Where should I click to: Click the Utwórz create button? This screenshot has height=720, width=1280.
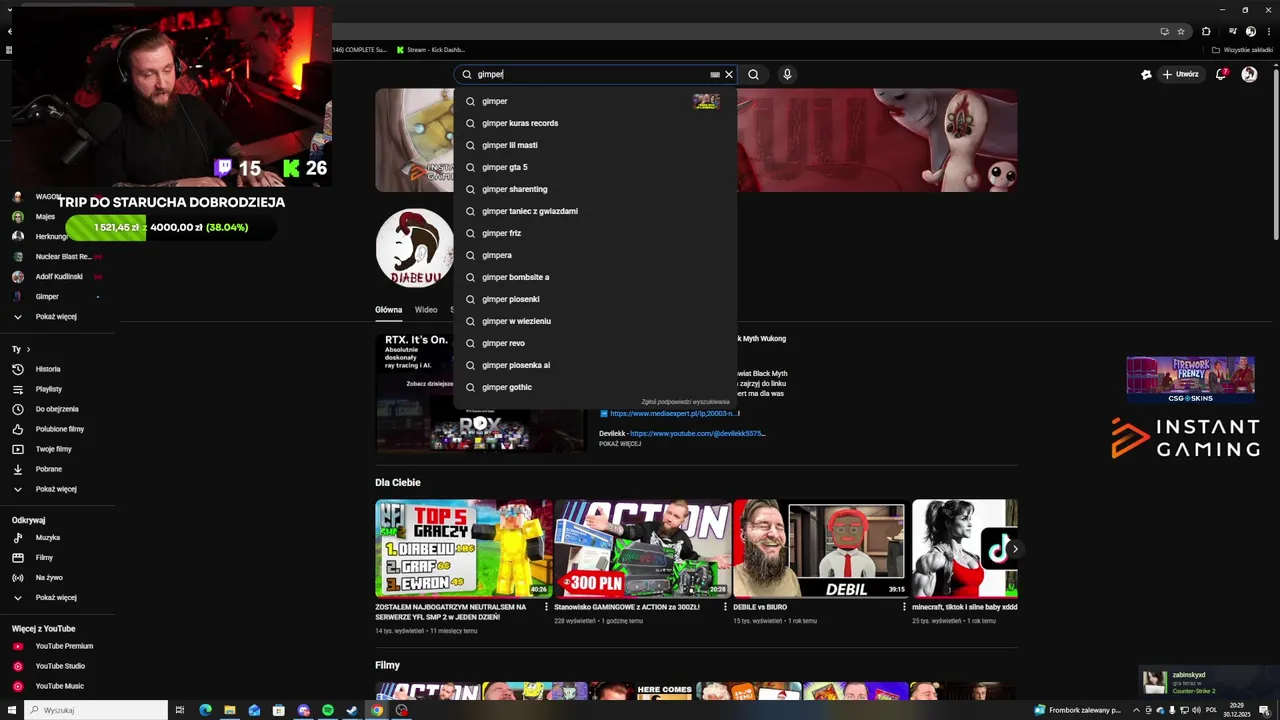pyautogui.click(x=1180, y=74)
